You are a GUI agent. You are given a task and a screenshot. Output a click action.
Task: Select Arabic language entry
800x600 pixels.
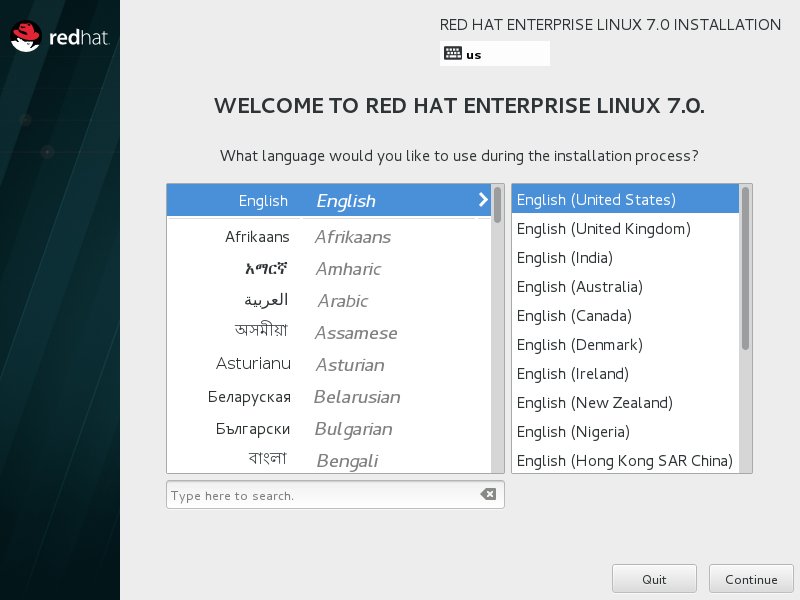(x=329, y=301)
